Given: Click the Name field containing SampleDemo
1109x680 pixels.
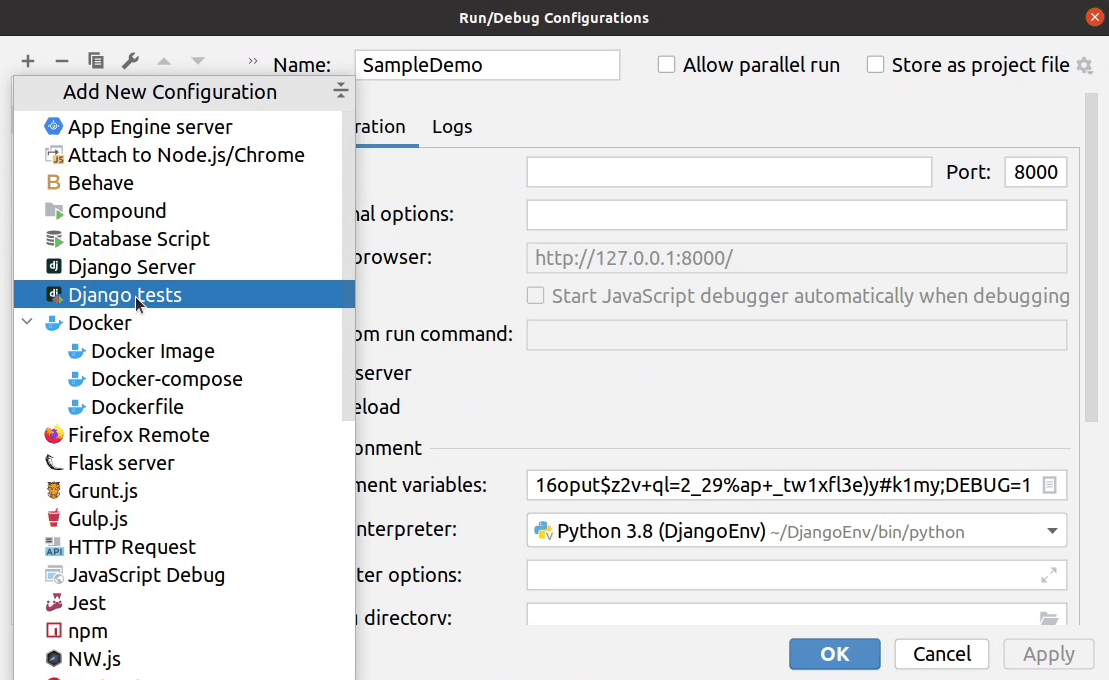Looking at the screenshot, I should pyautogui.click(x=487, y=65).
